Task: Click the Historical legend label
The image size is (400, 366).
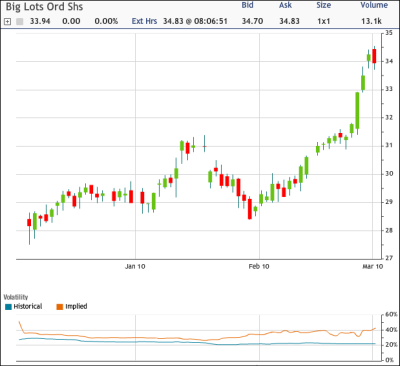Action: point(28,306)
